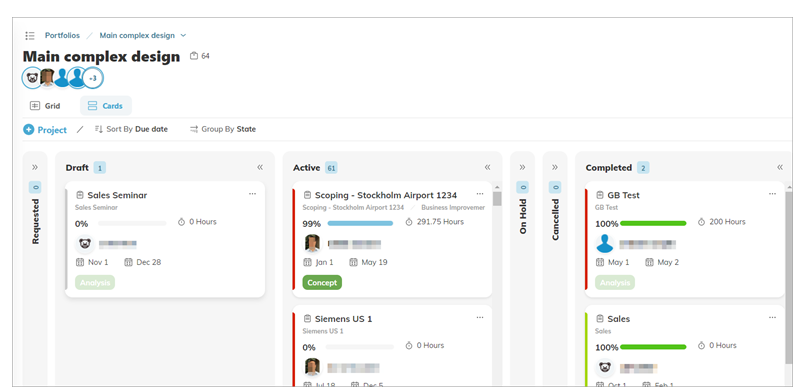Click the Concept tag on the Stockholm Airport card
This screenshot has height=390, width=795.
point(322,282)
